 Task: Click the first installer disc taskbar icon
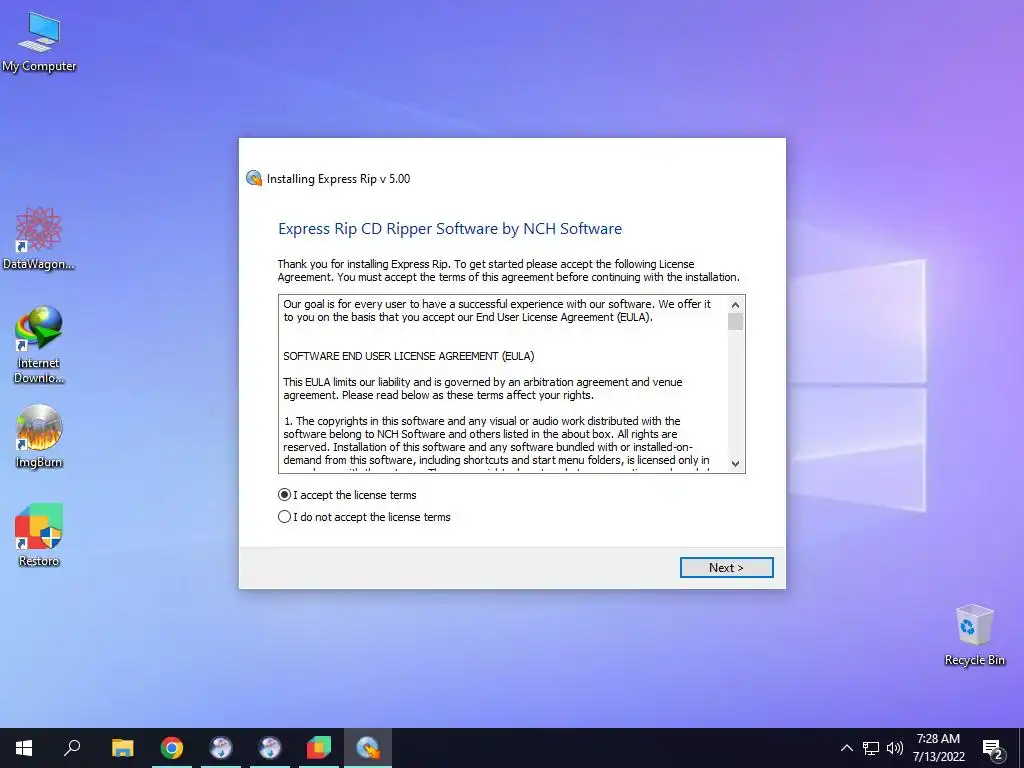[221, 748]
